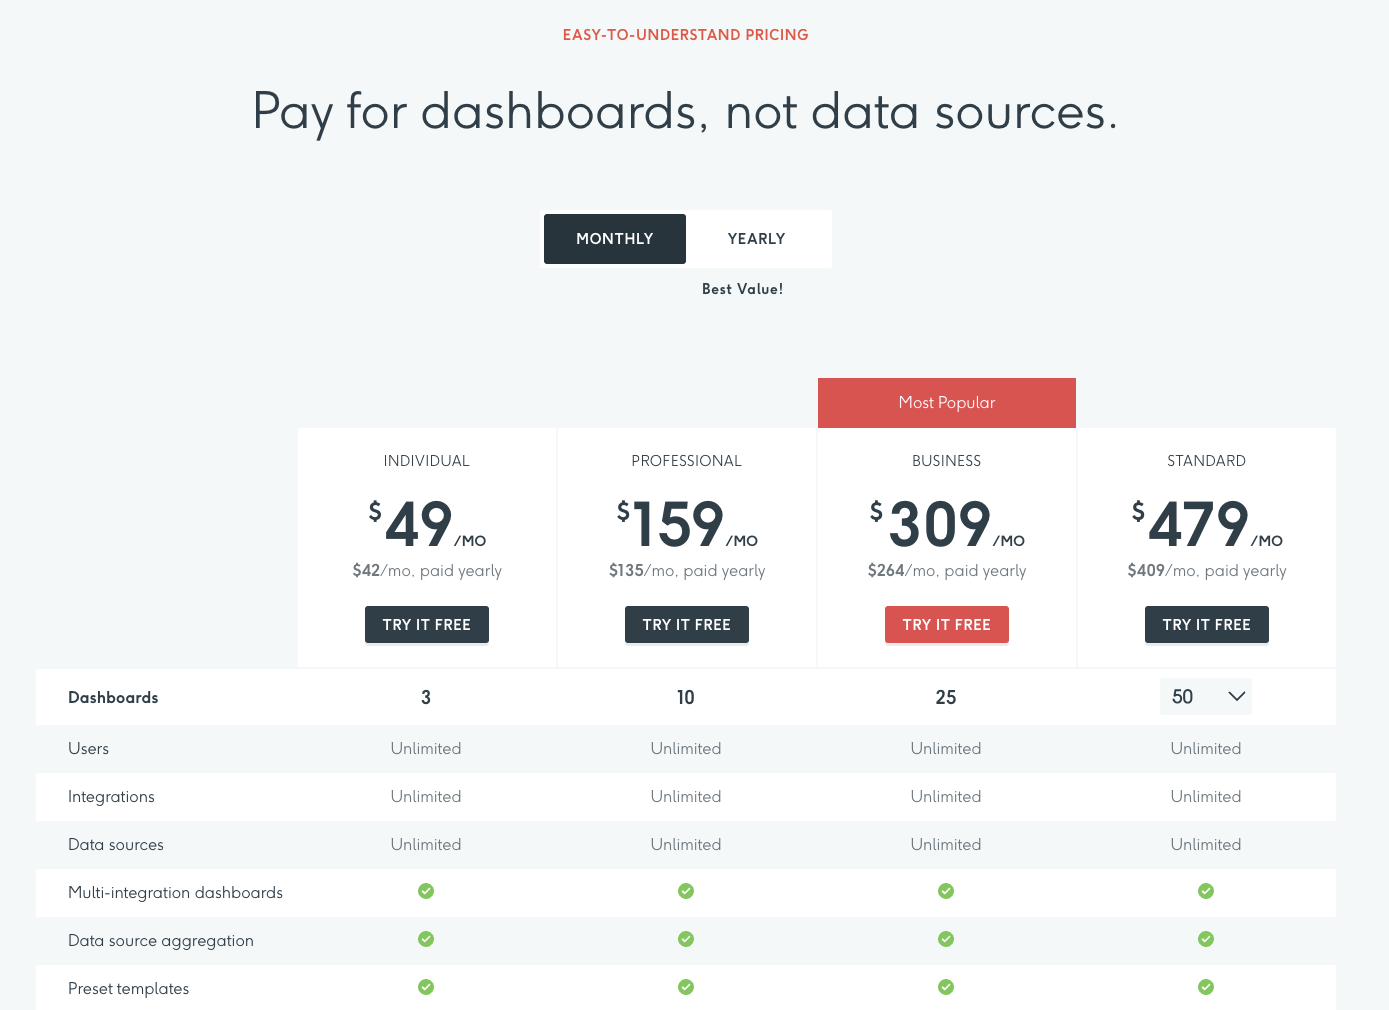The image size is (1389, 1010).
Task: Toggle the Individual plan's Preset templates check
Action: coord(426,987)
